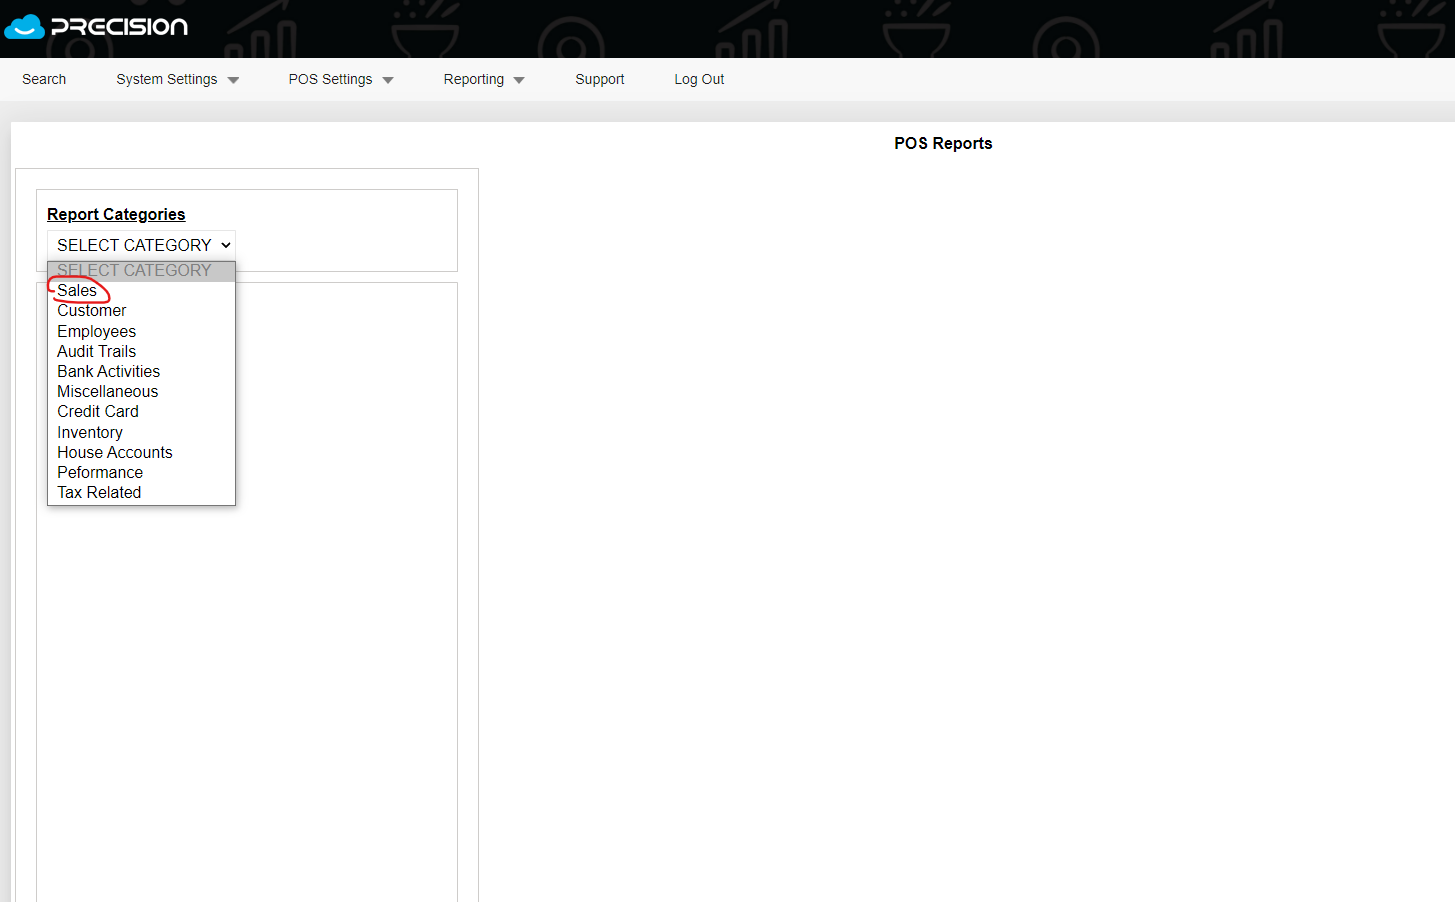The width and height of the screenshot is (1455, 902).
Task: Click the Report Categories heading
Action: [116, 214]
